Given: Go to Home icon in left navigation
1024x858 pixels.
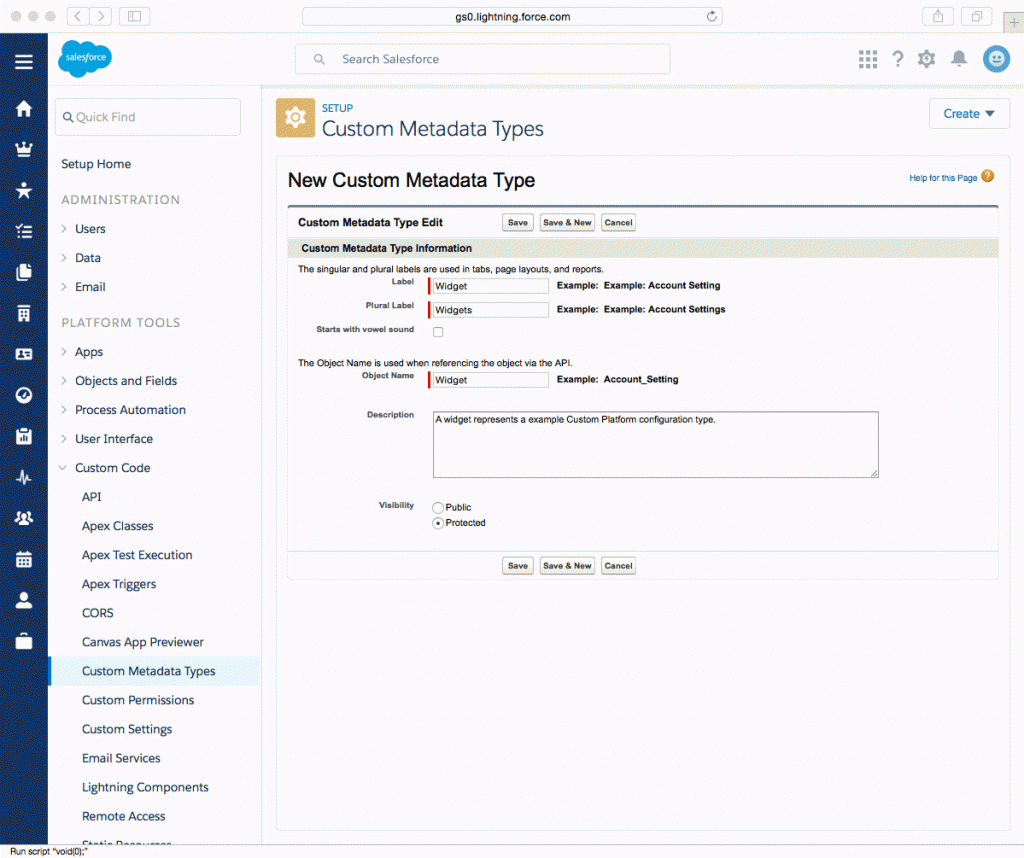Looking at the screenshot, I should pos(24,108).
